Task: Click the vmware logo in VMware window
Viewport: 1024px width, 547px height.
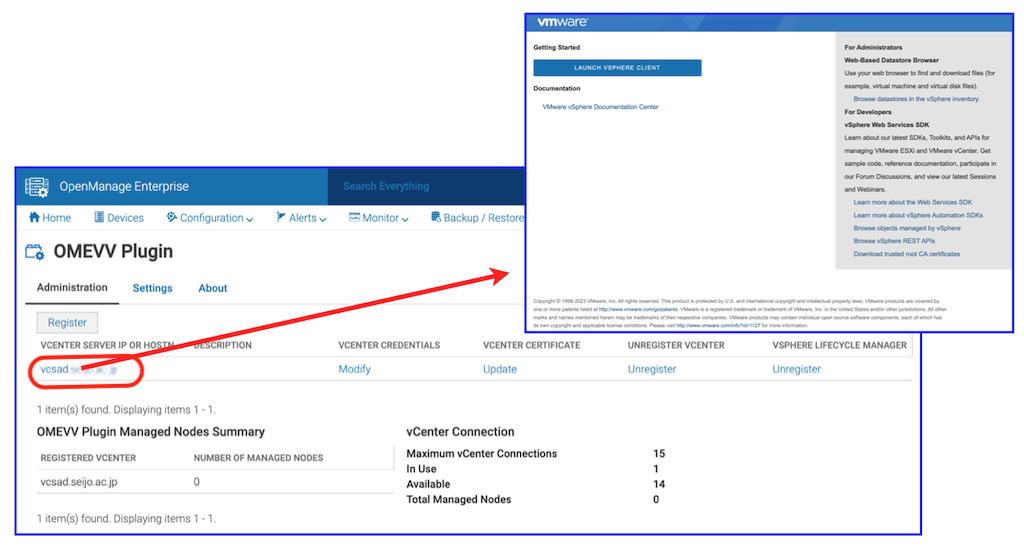Action: 562,22
